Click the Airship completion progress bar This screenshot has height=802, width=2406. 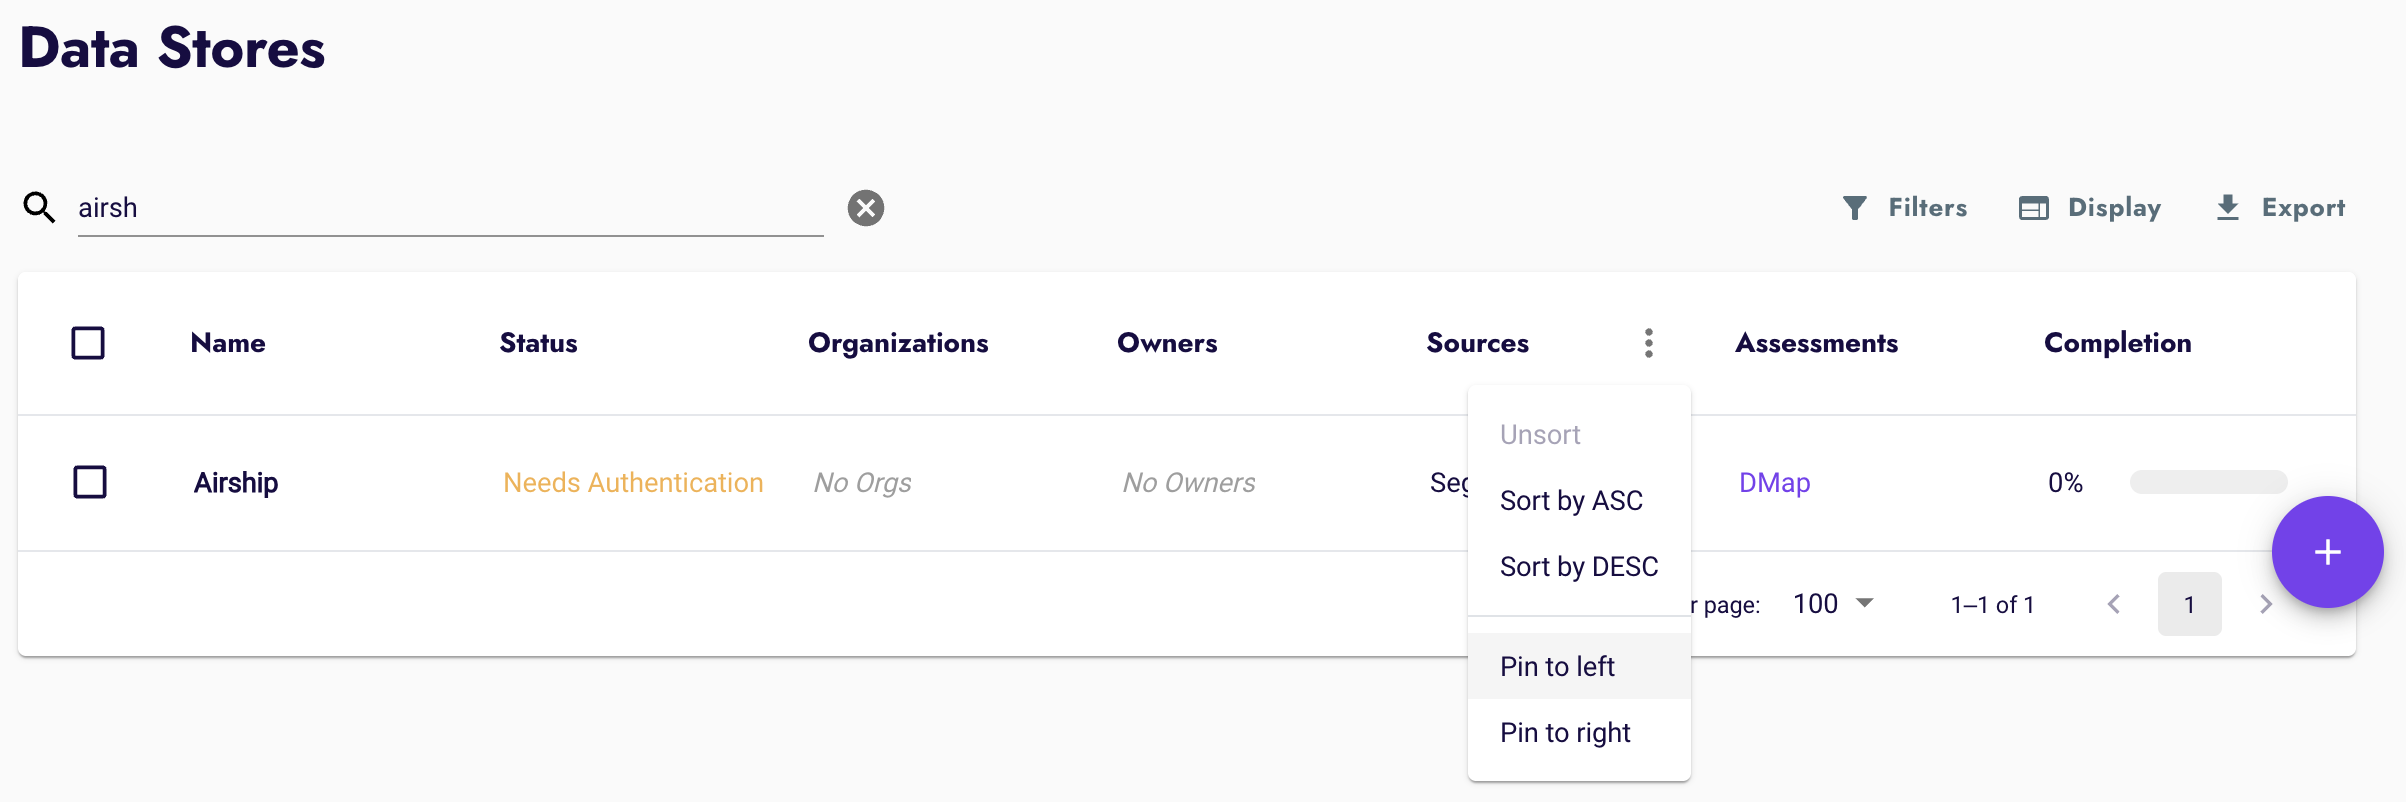pyautogui.click(x=2208, y=482)
